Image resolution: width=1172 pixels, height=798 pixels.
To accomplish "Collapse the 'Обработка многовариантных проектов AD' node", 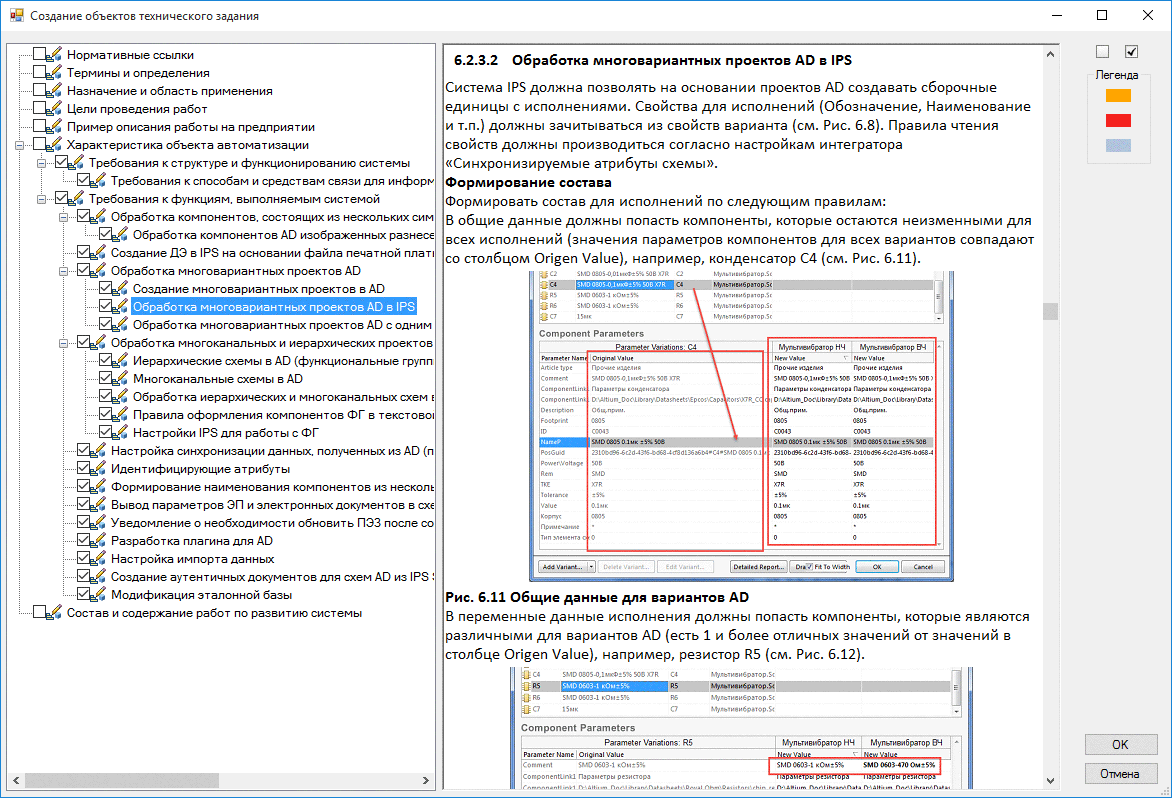I will (x=64, y=271).
